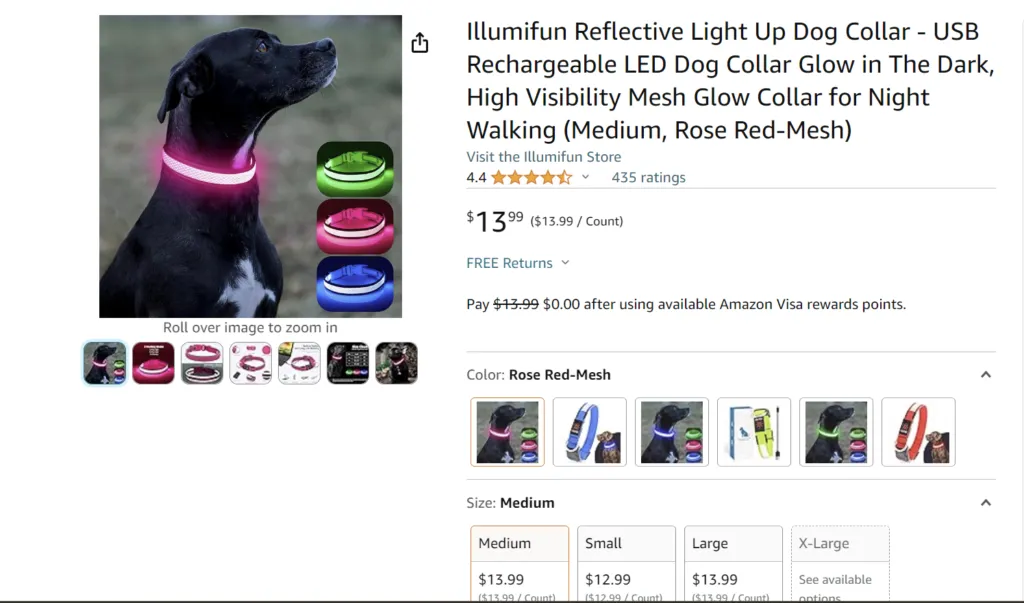
Task: Click the main product image of dog
Action: (x=250, y=166)
